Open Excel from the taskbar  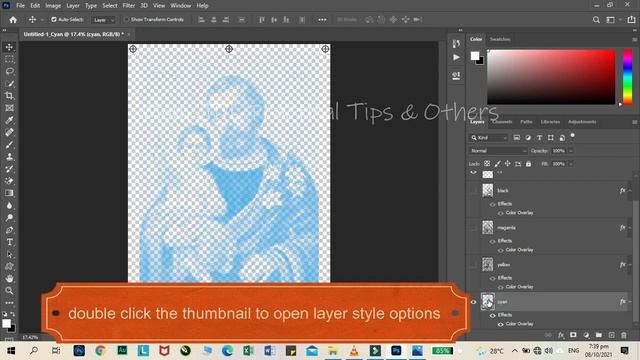tap(248, 351)
